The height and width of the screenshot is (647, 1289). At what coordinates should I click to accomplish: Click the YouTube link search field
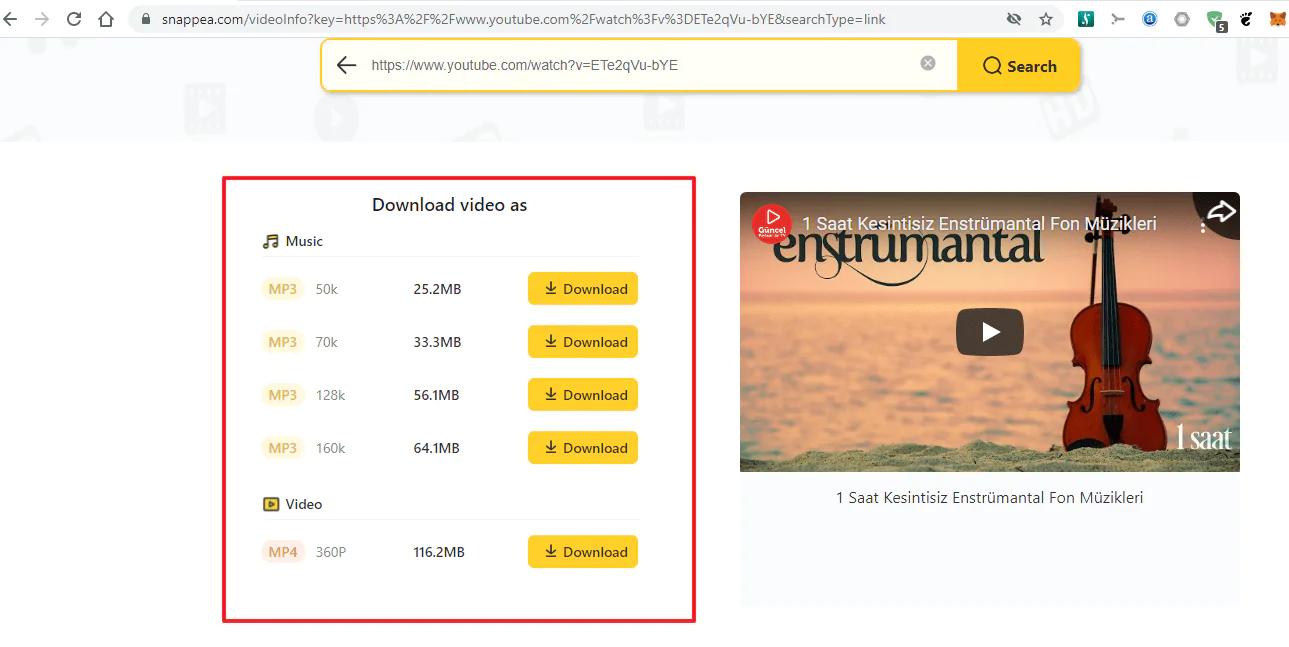(x=638, y=65)
